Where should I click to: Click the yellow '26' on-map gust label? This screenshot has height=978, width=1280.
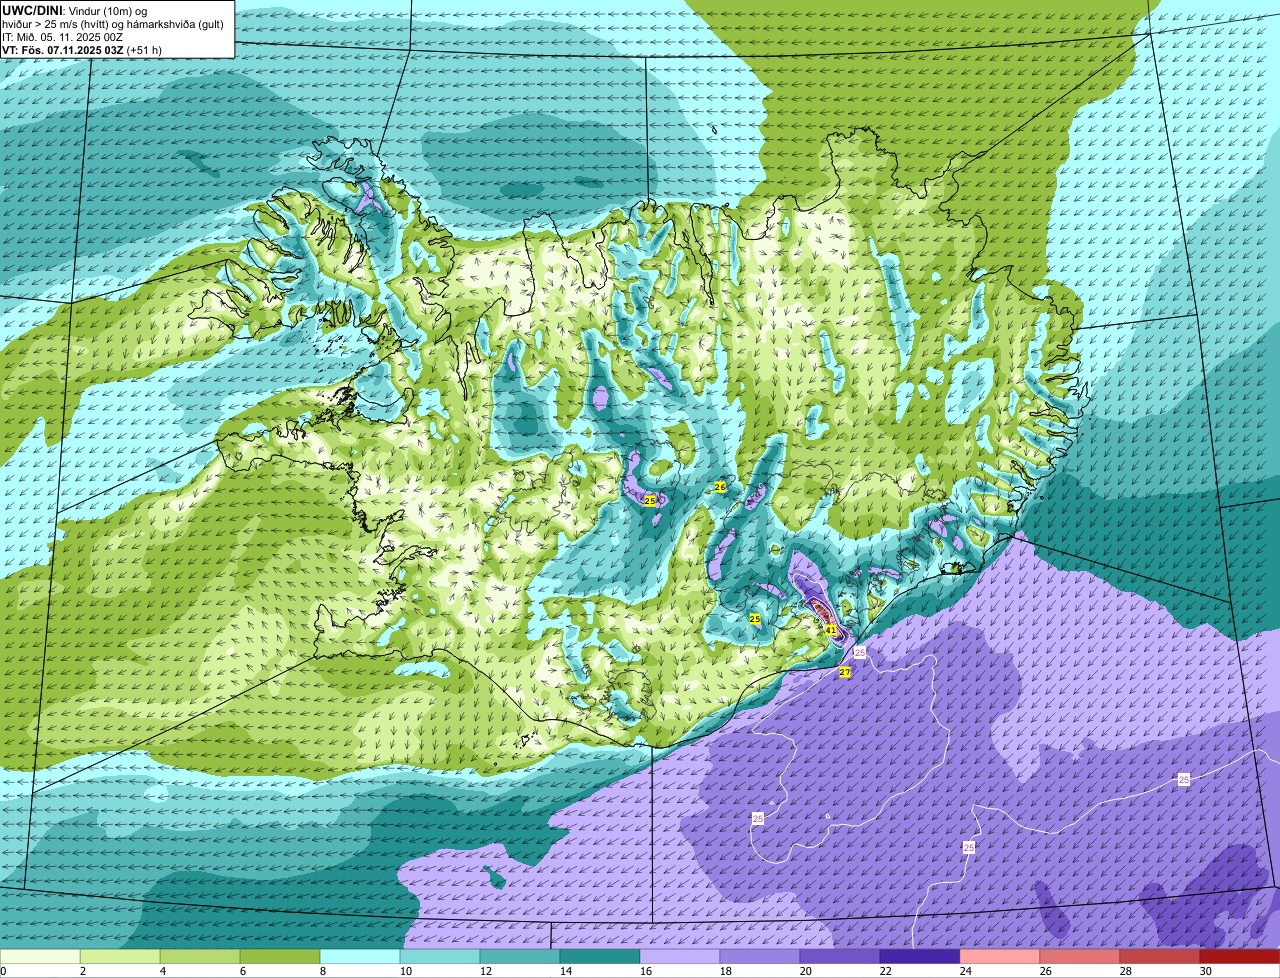tap(720, 487)
